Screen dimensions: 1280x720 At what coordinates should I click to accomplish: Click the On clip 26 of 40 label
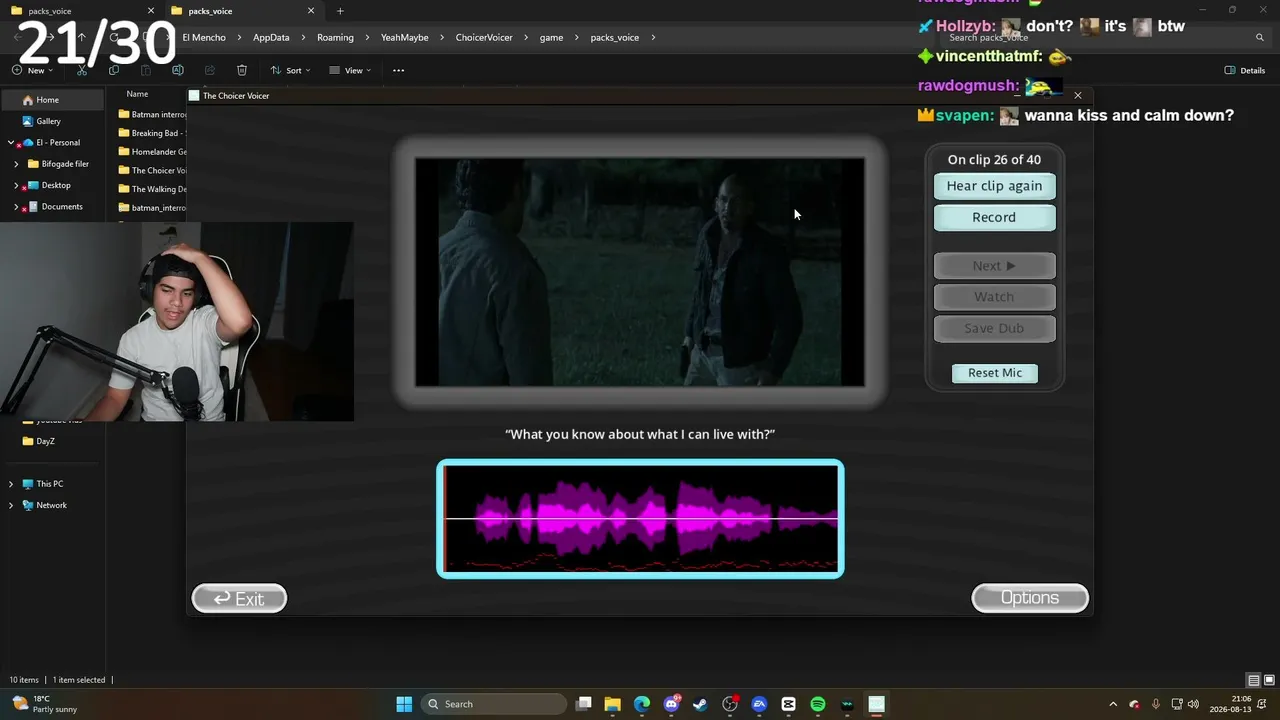point(994,160)
